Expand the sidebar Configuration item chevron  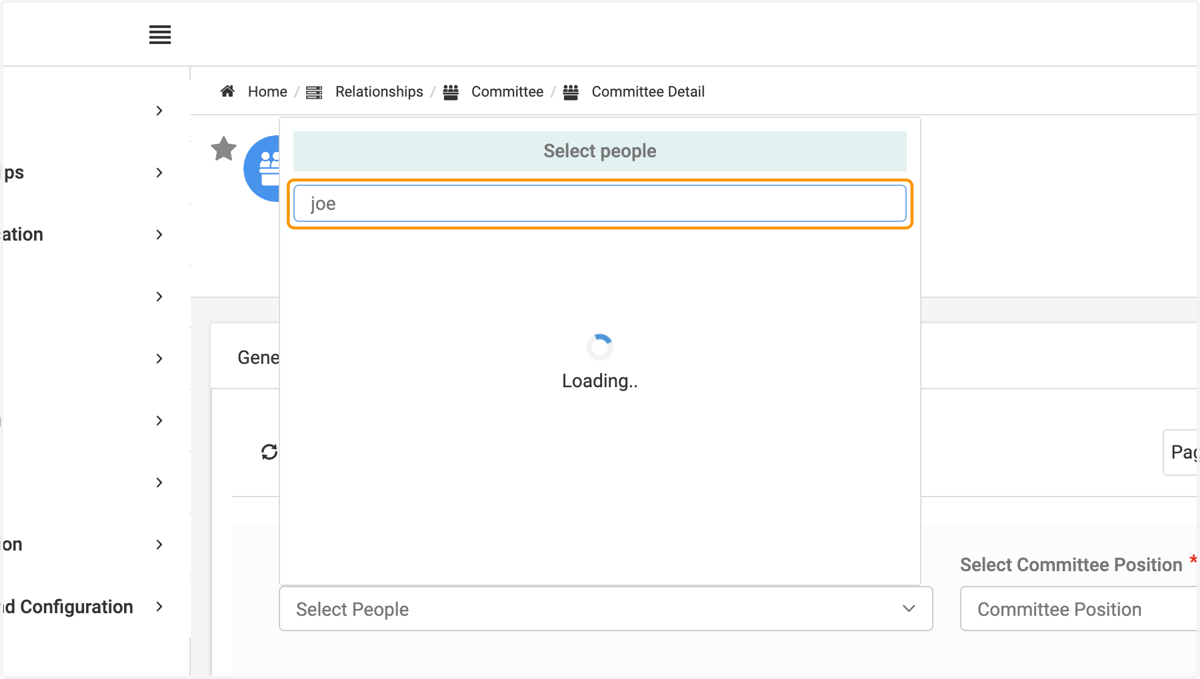[x=159, y=606]
